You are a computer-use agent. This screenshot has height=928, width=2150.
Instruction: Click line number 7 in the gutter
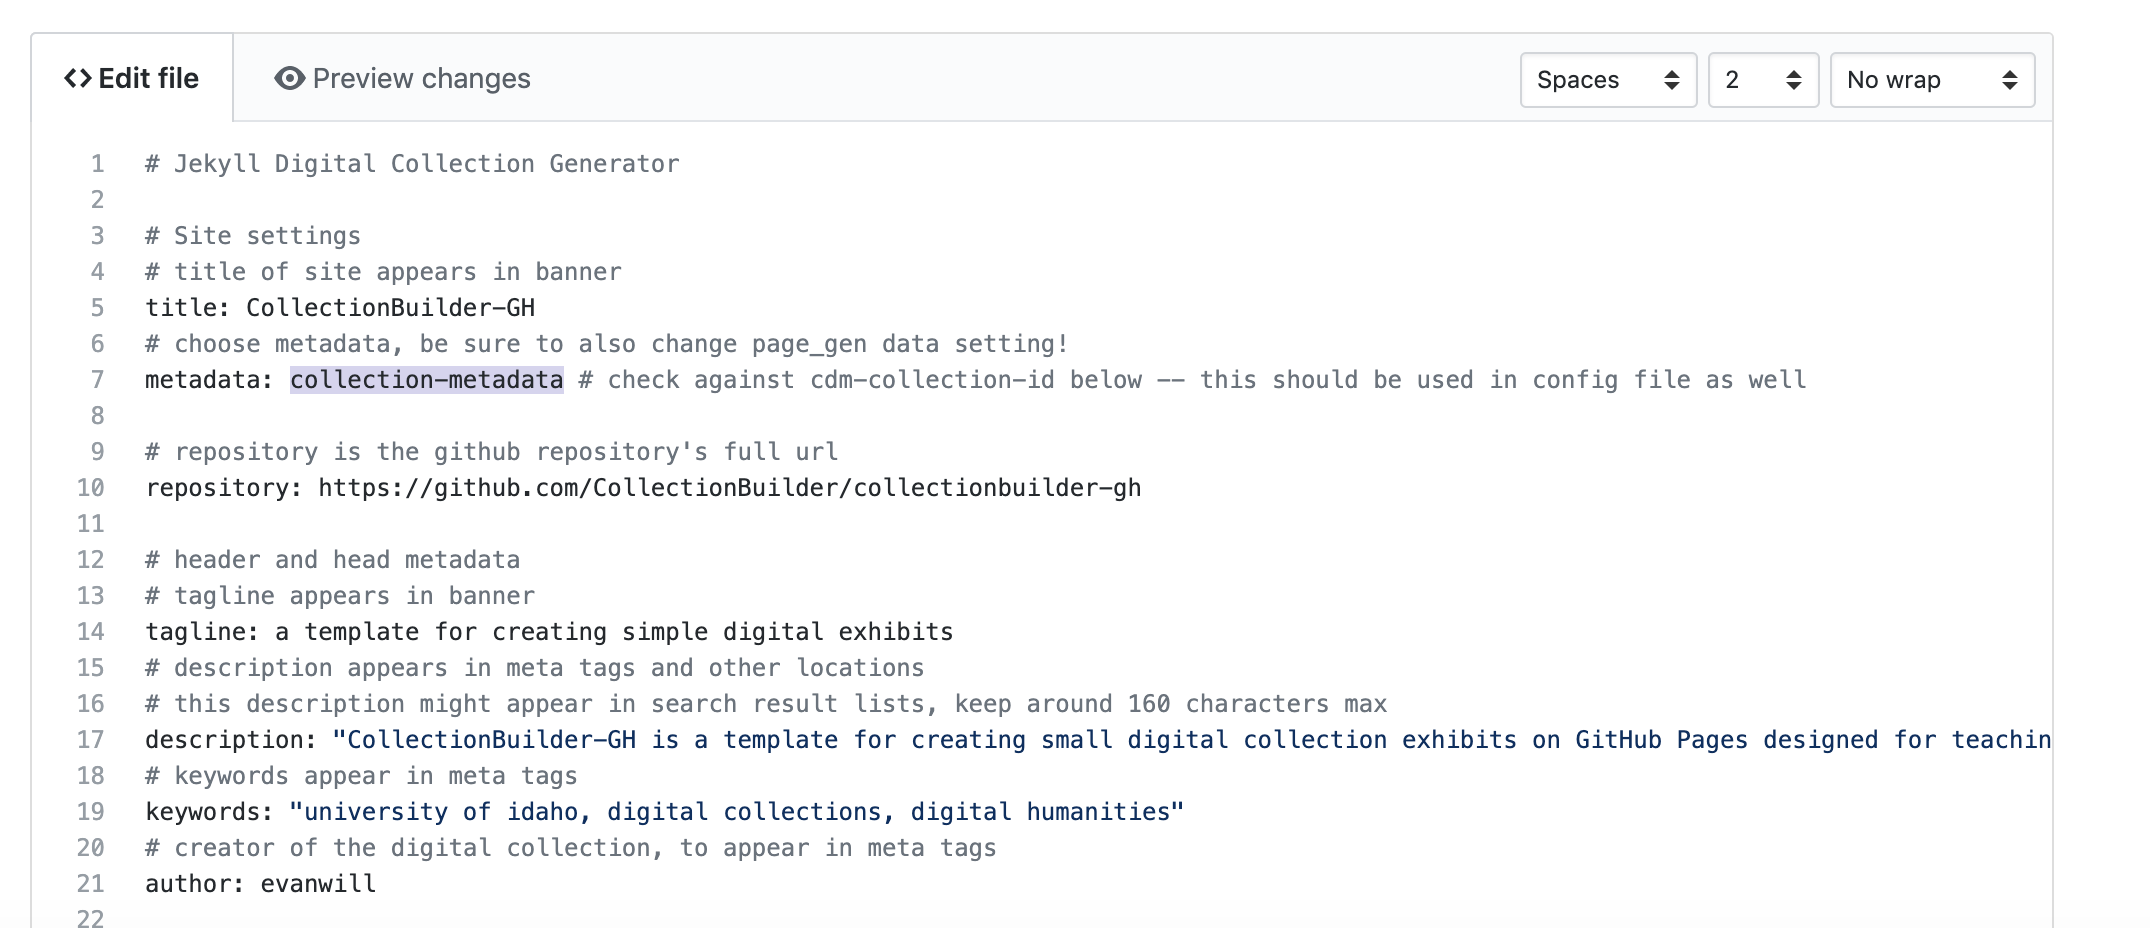(x=97, y=380)
